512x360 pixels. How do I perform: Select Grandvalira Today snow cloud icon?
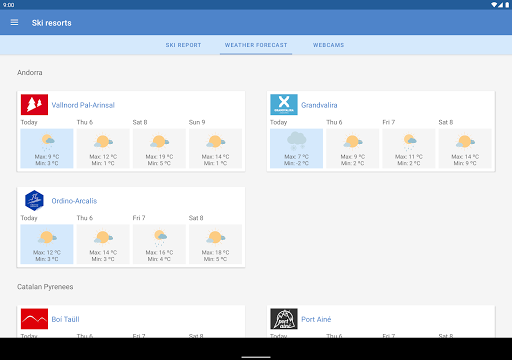coord(296,141)
